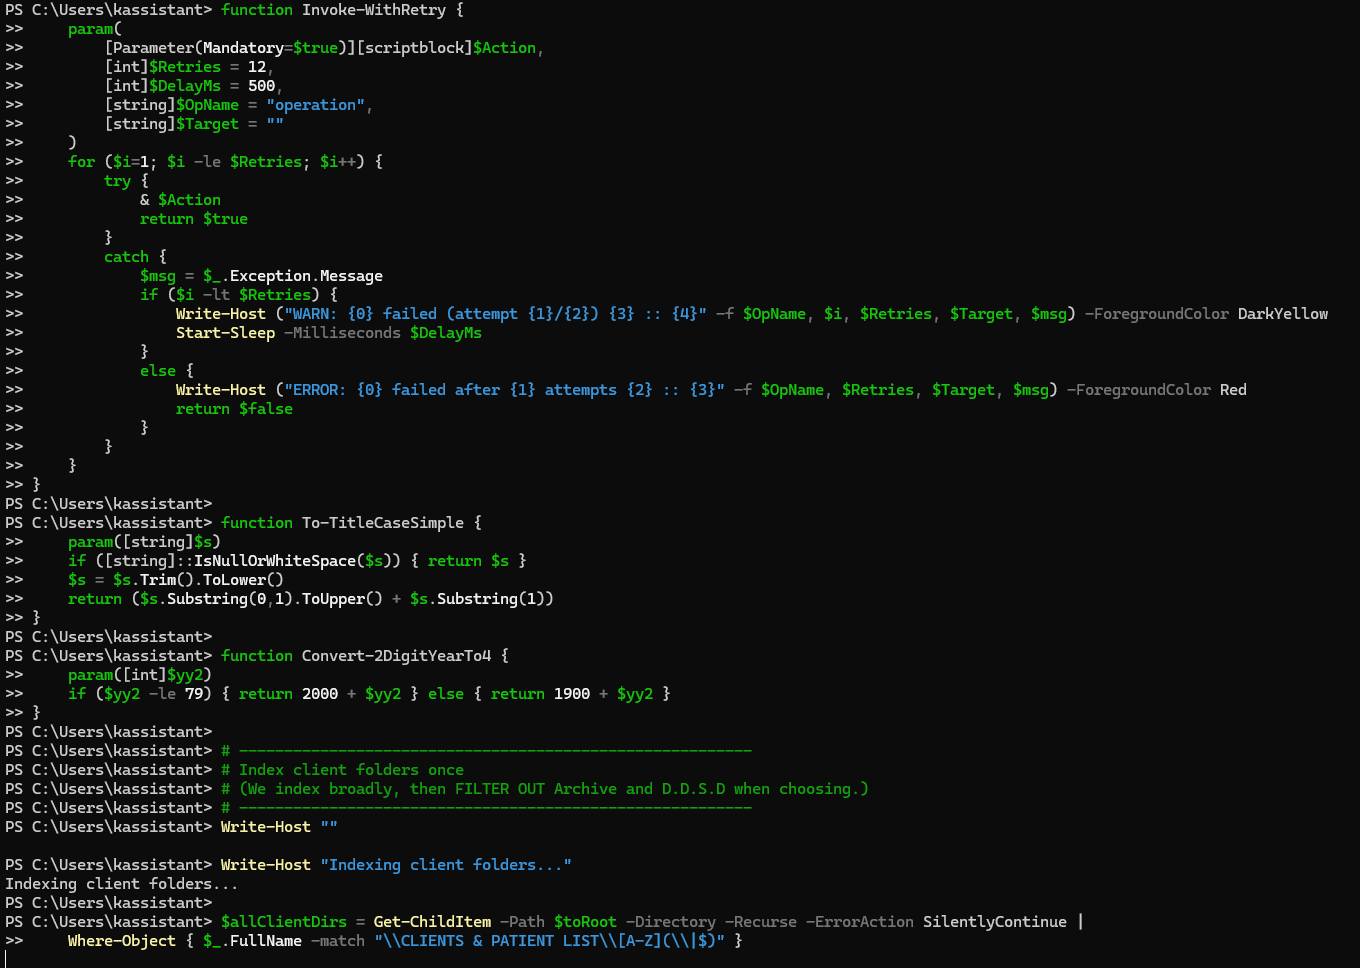Click the catch keyword

pyautogui.click(x=126, y=257)
